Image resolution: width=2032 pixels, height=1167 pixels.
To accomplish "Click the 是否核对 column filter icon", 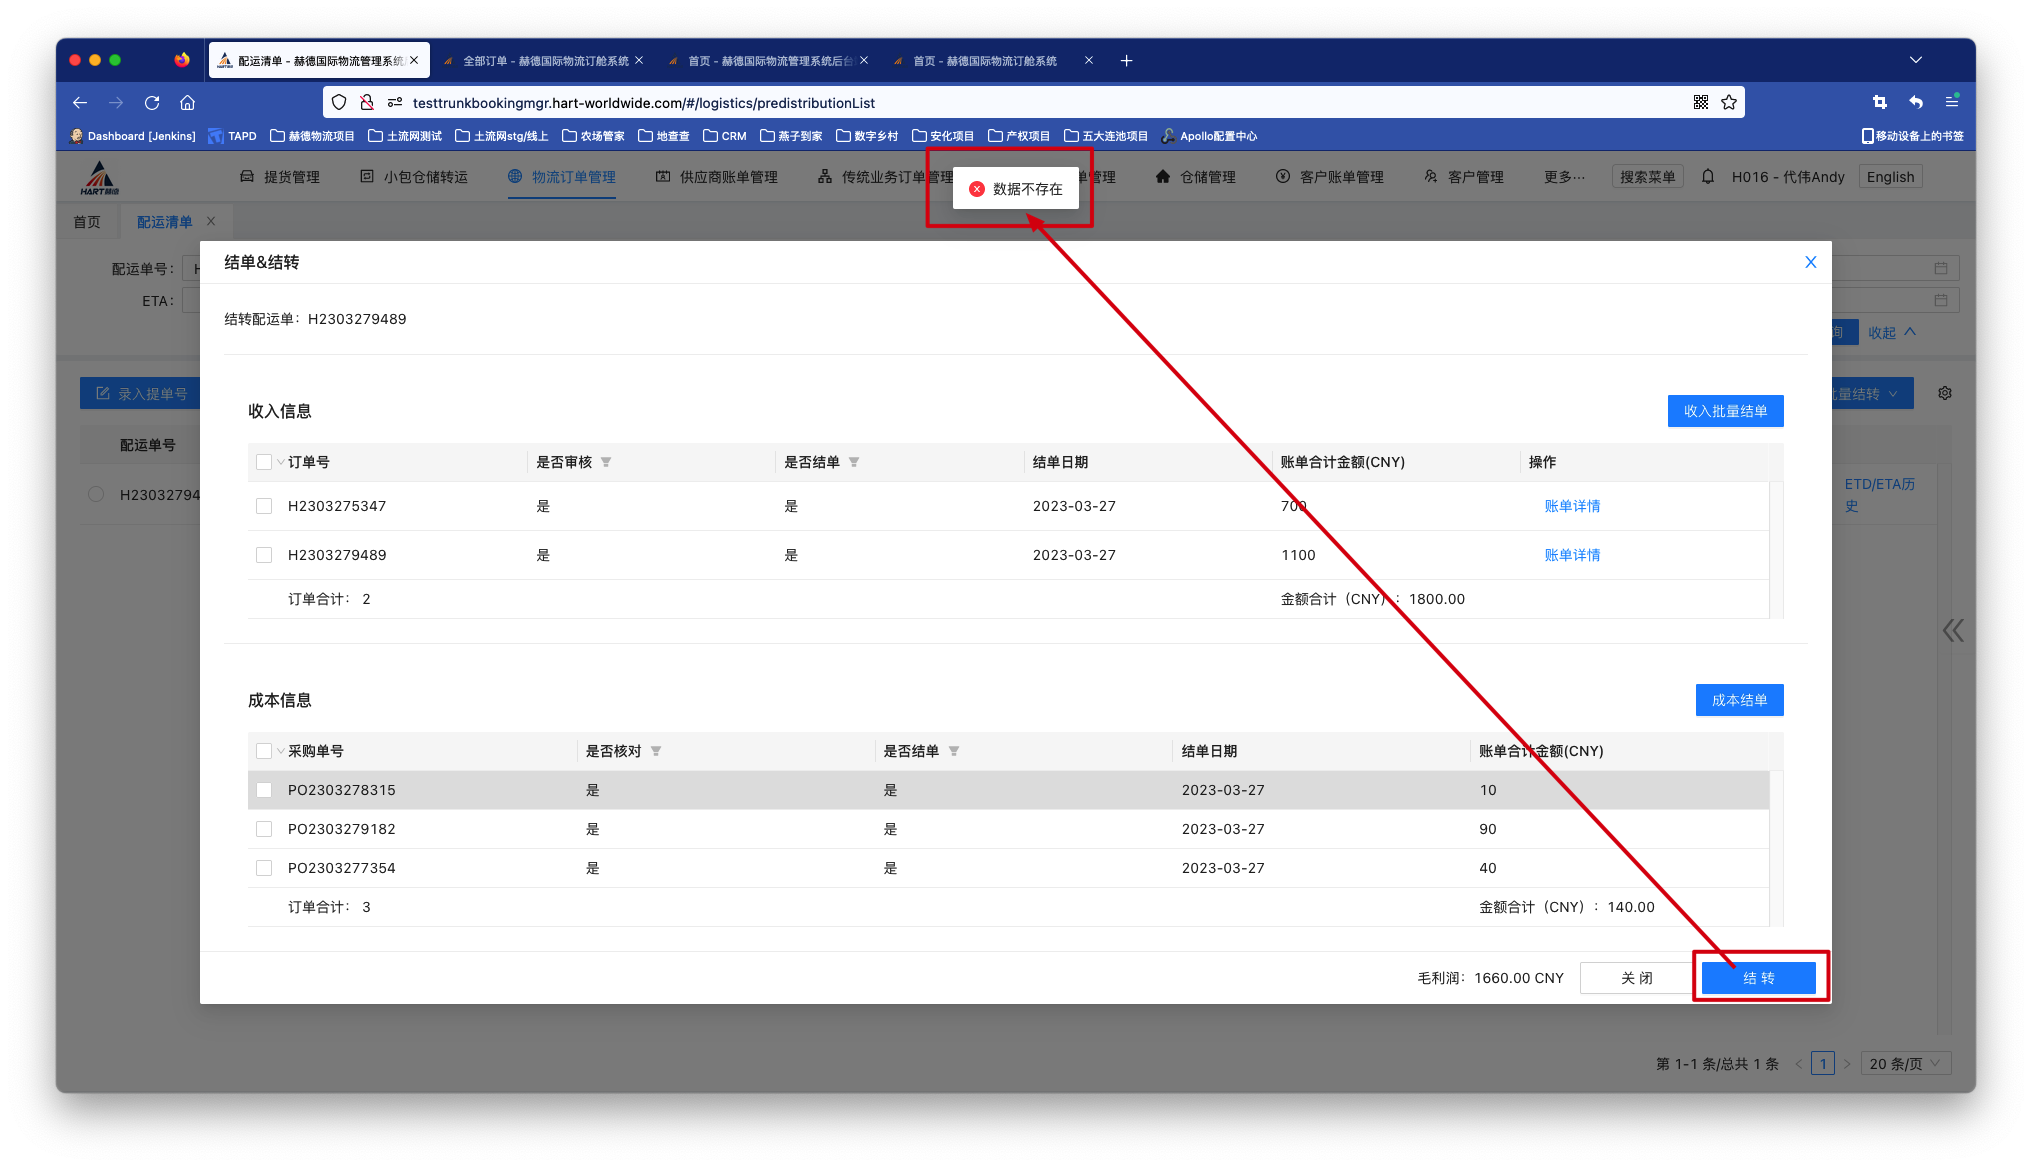I will (656, 751).
